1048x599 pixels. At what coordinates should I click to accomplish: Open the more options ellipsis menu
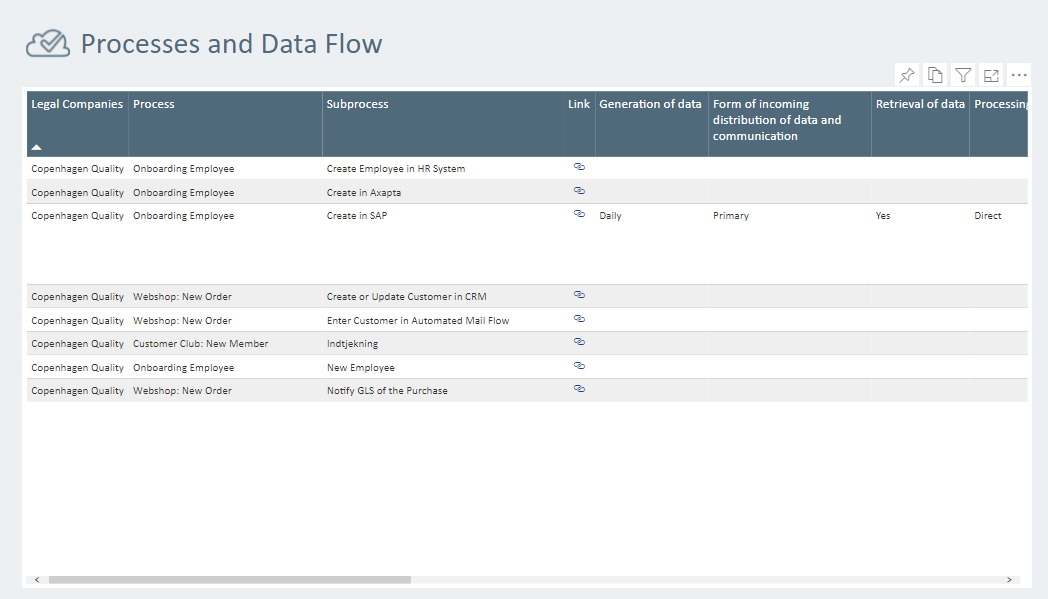pyautogui.click(x=1019, y=75)
